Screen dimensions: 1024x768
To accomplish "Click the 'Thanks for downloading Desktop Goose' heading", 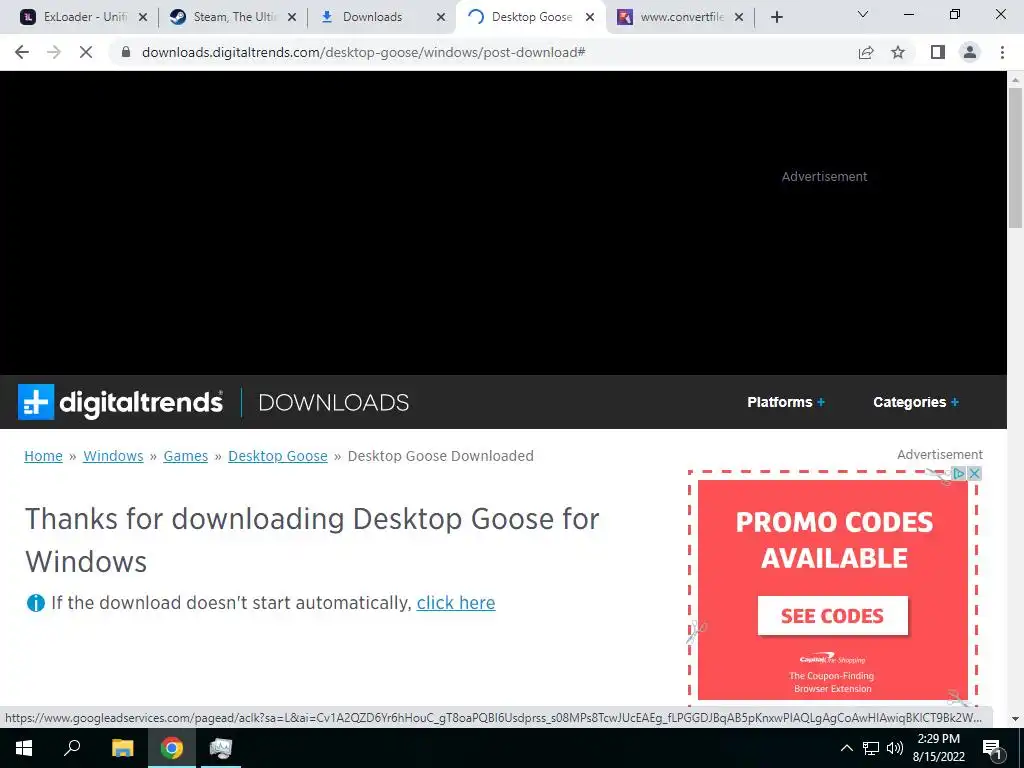I will pyautogui.click(x=312, y=540).
